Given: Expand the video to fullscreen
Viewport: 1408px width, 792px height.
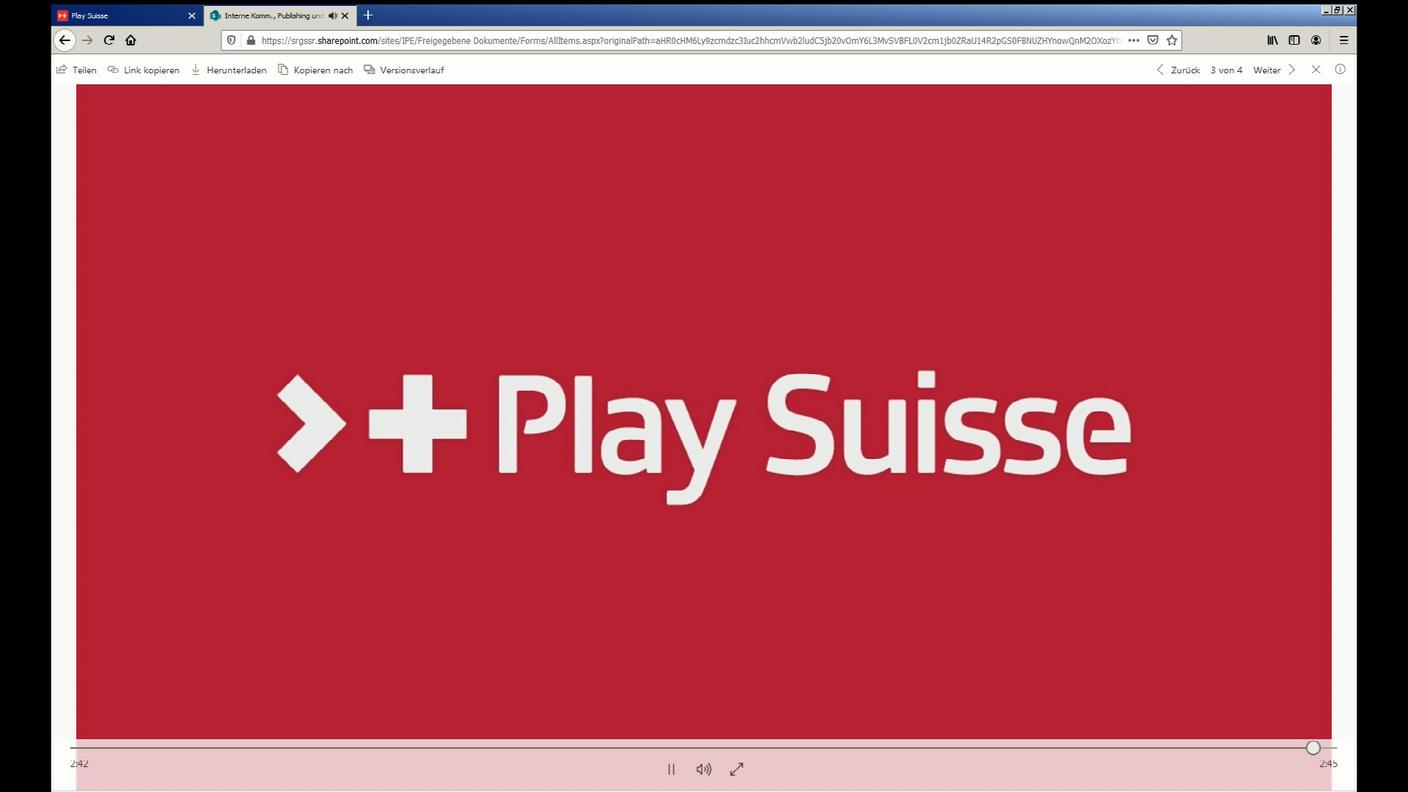Looking at the screenshot, I should point(737,769).
